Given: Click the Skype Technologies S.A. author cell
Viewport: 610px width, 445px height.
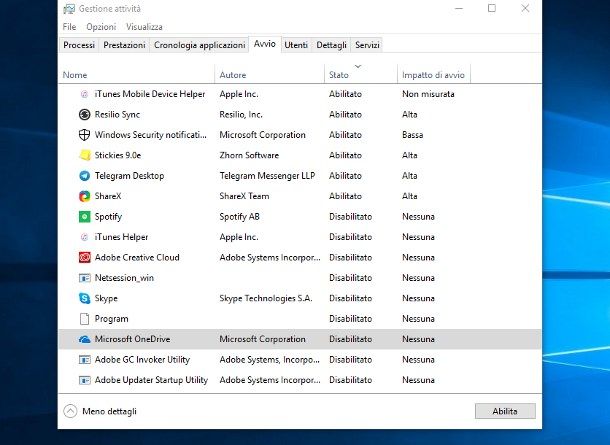Looking at the screenshot, I should click(266, 298).
